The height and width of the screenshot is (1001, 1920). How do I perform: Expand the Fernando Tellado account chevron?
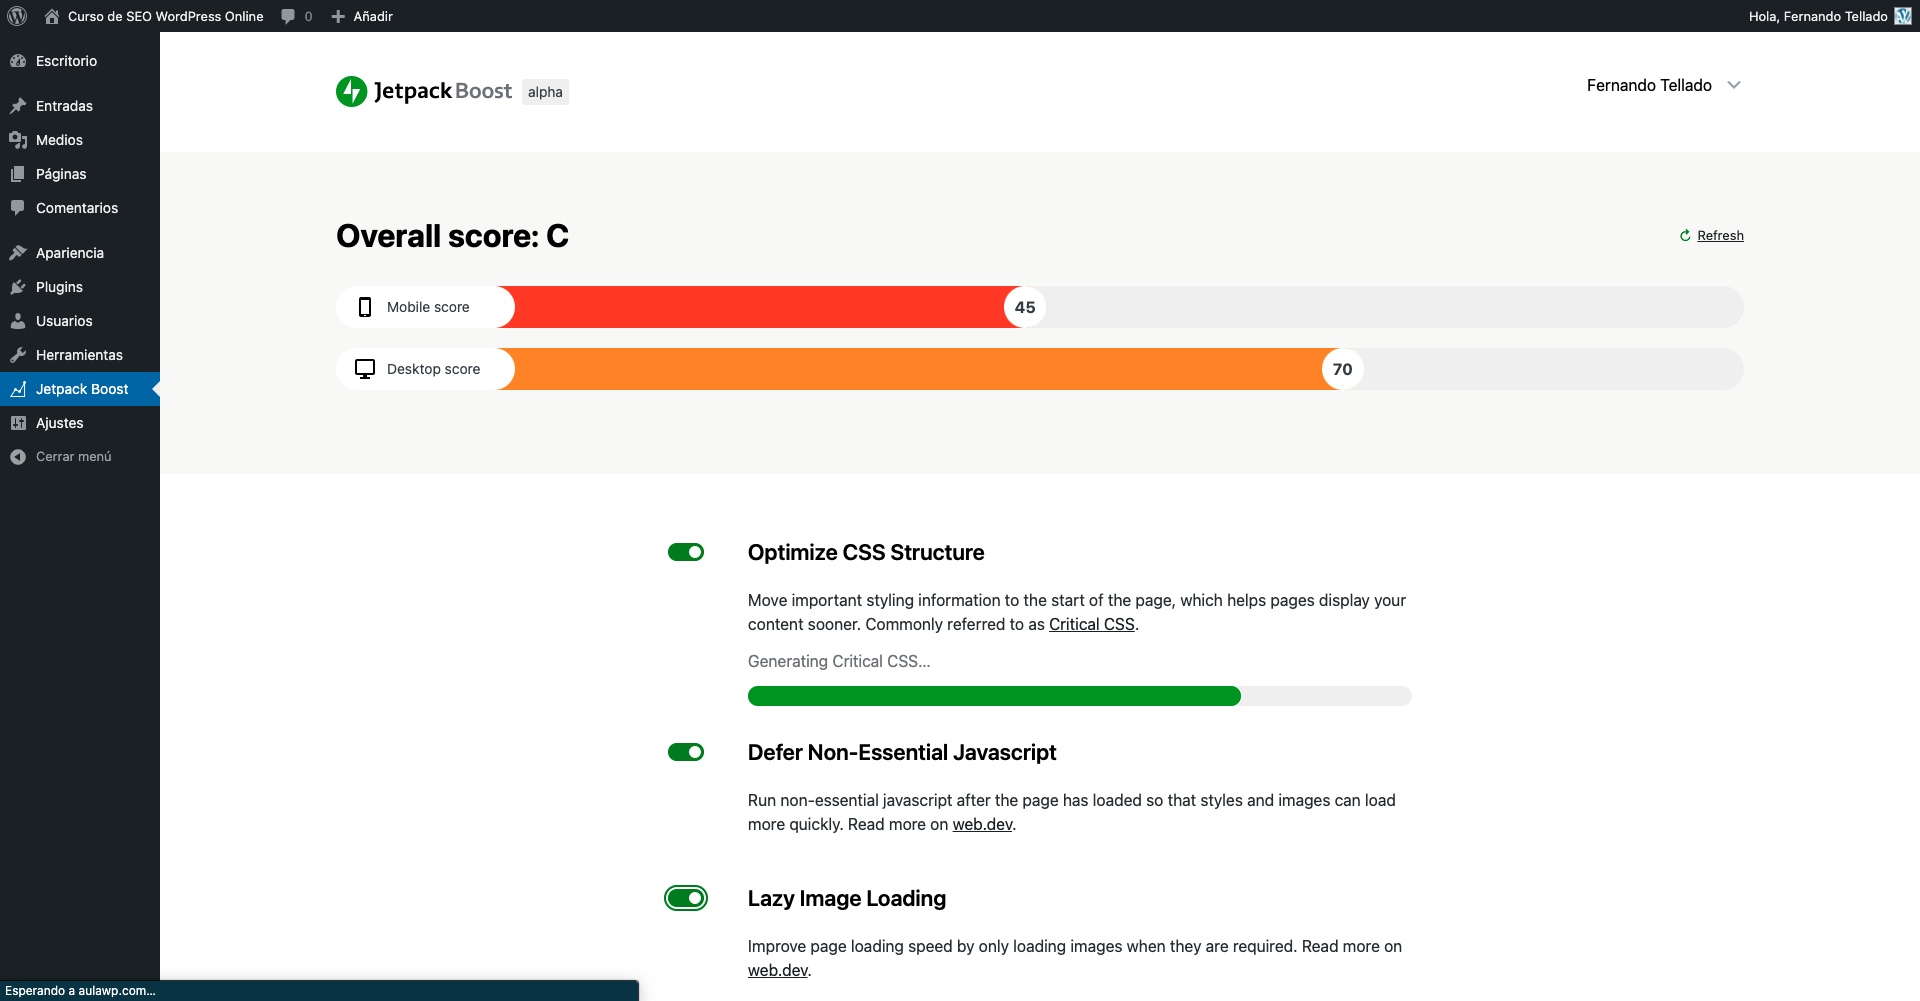click(1734, 85)
